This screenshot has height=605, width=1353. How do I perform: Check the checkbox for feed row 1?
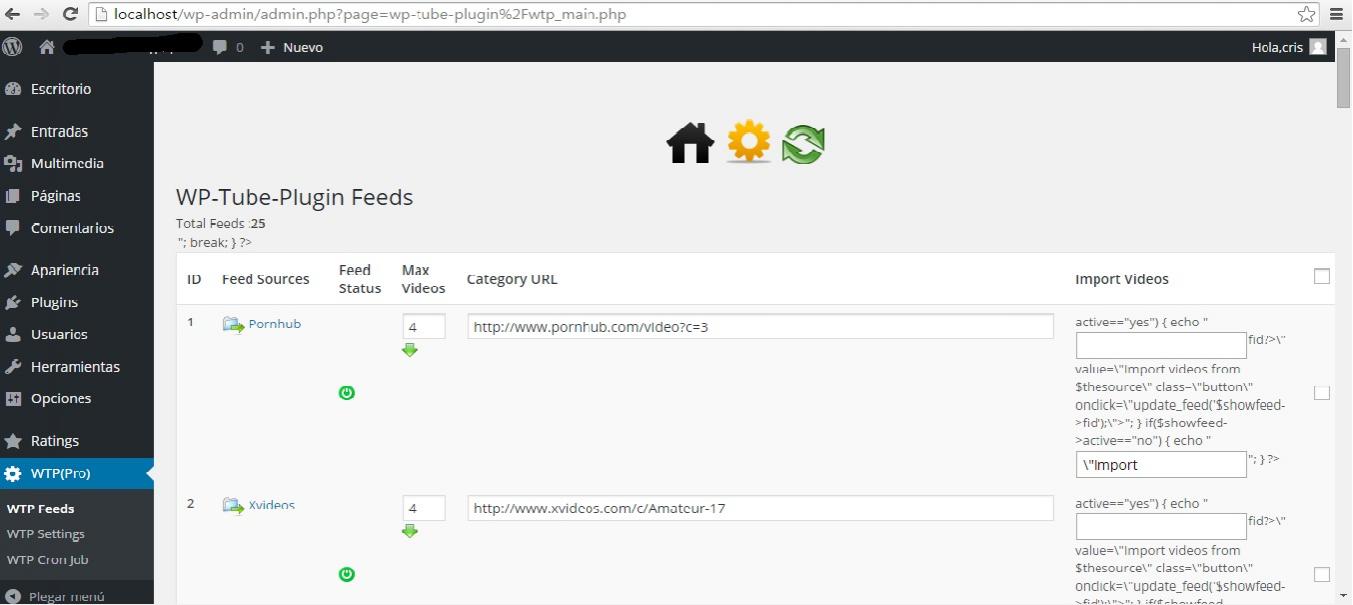pyautogui.click(x=1322, y=393)
